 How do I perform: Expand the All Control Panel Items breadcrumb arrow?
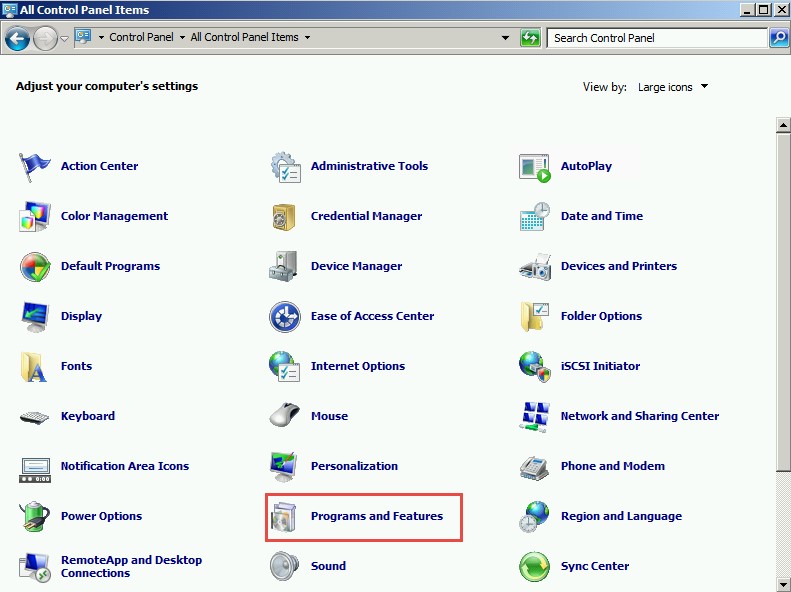click(307, 38)
